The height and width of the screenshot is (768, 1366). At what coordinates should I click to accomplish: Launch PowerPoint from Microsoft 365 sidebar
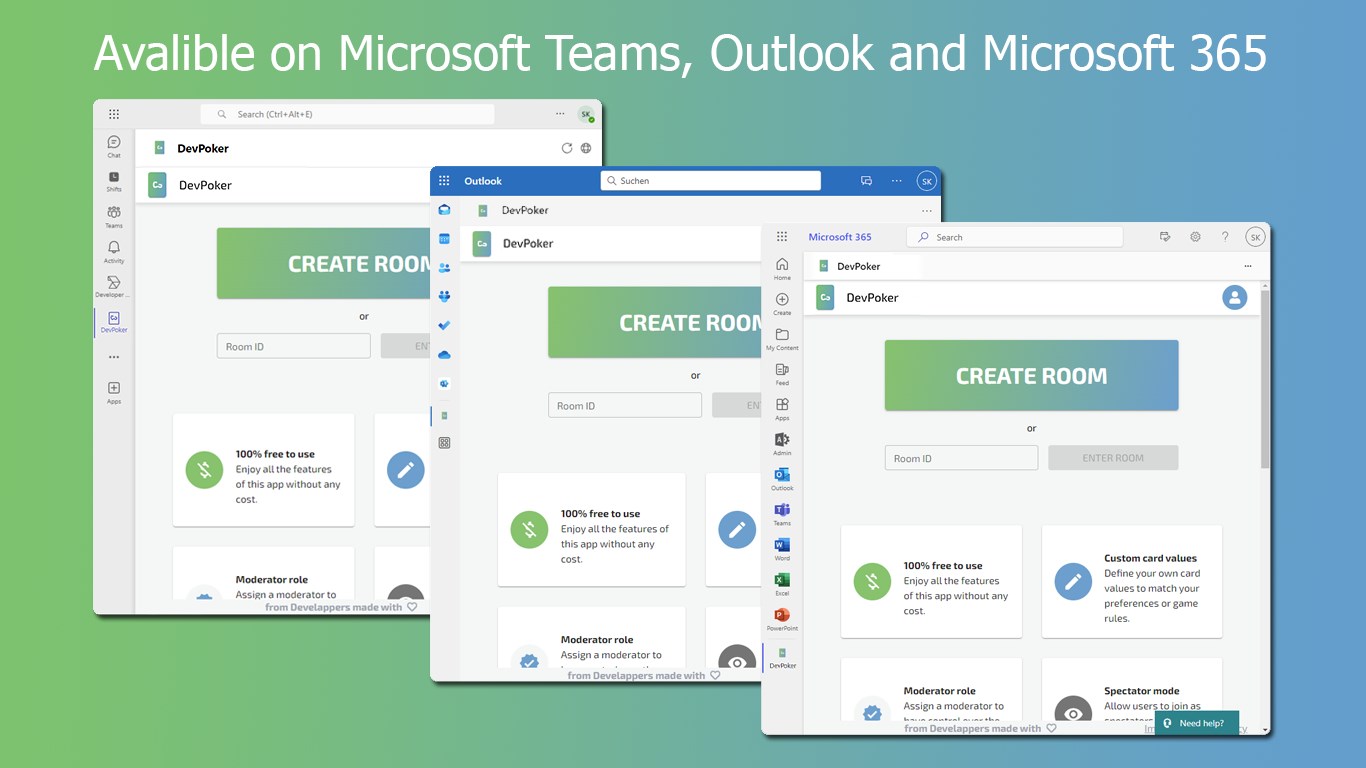(x=782, y=619)
